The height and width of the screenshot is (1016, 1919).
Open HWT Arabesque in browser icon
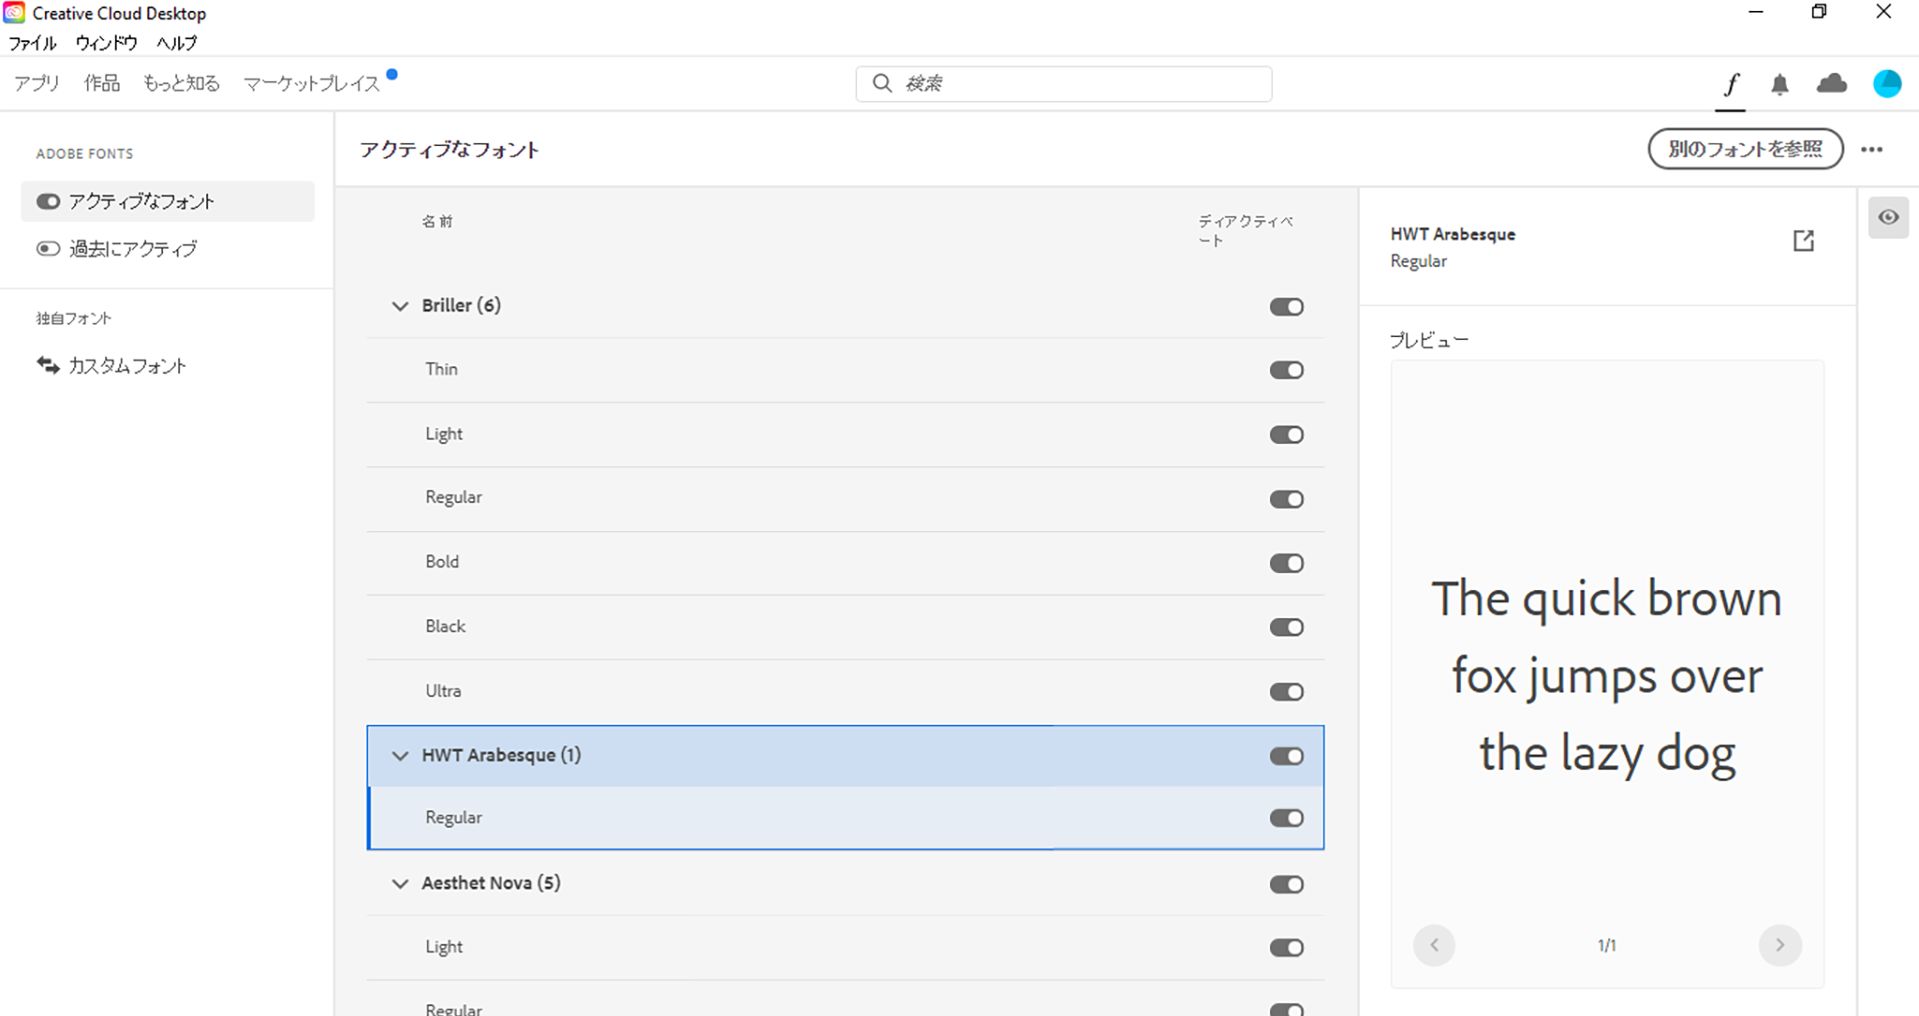pos(1803,241)
